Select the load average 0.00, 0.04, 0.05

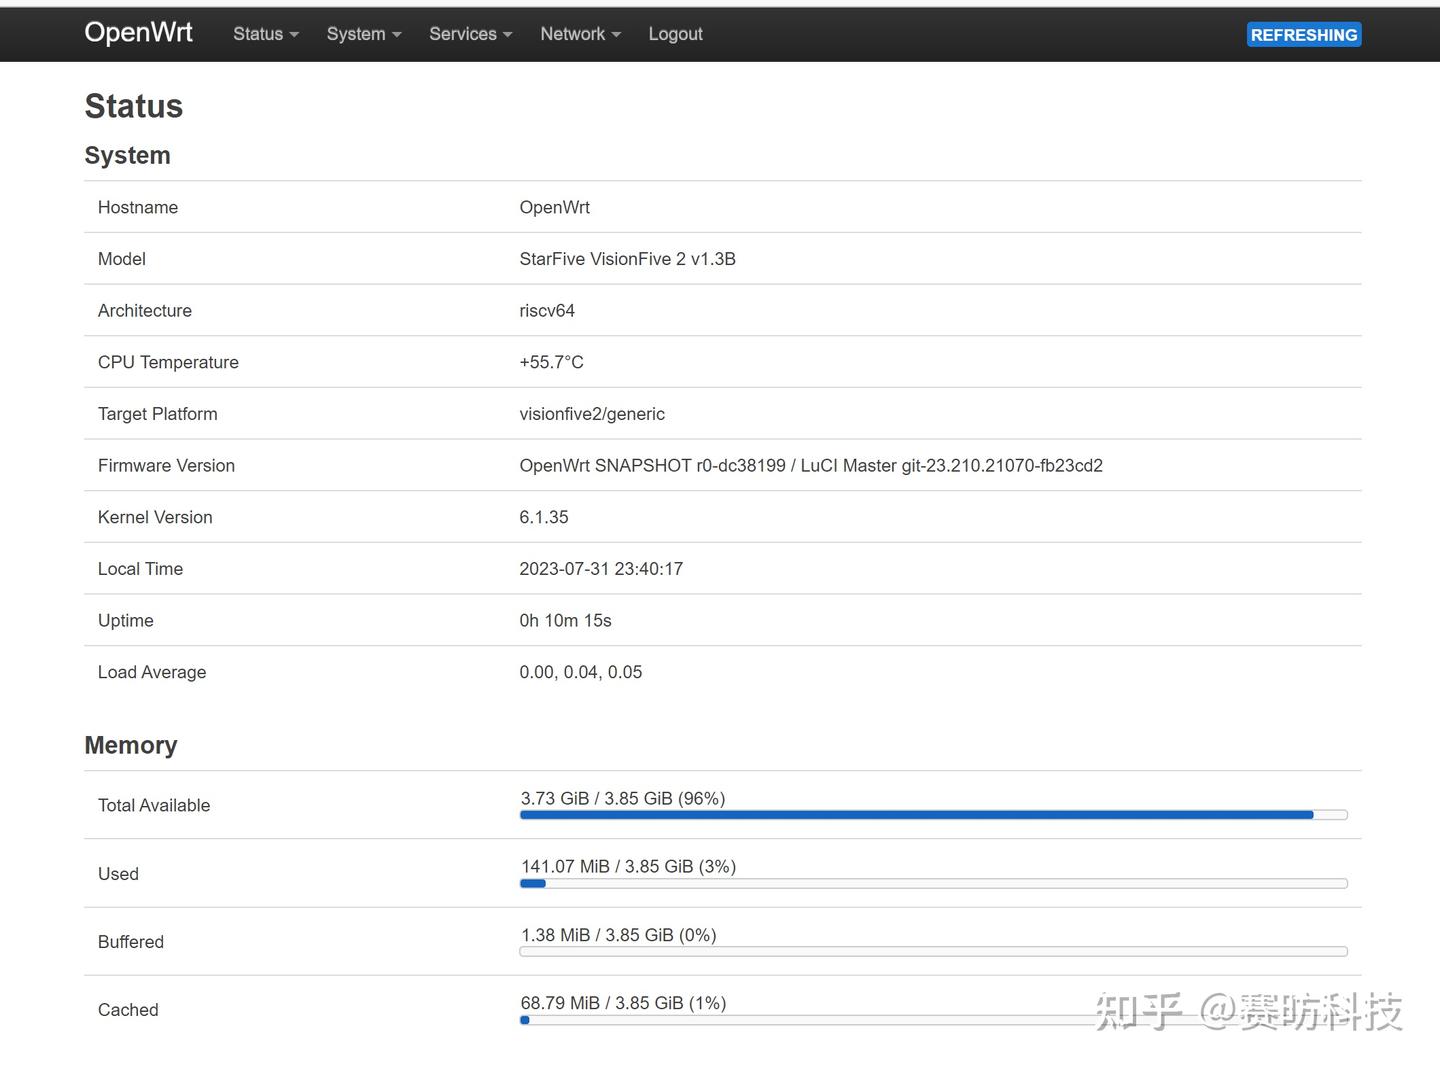581,673
